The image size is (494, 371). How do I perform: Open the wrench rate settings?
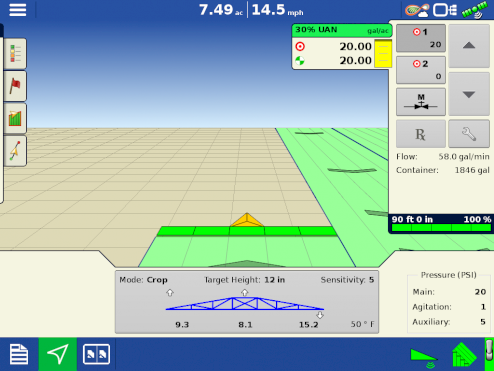pos(469,134)
